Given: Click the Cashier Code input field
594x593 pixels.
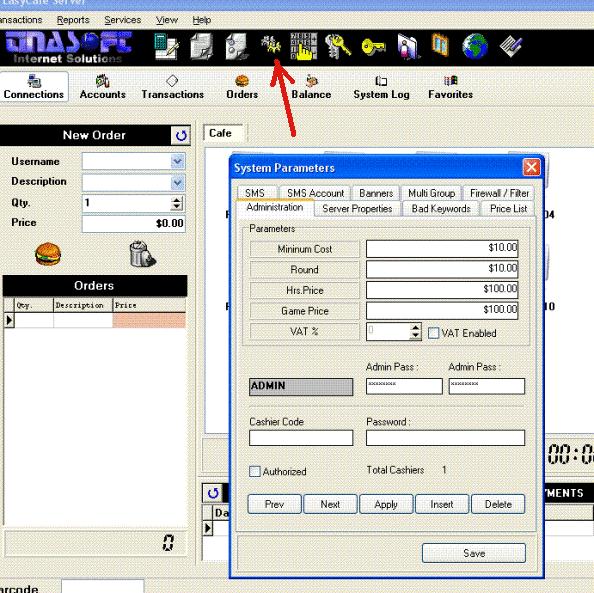Looking at the screenshot, I should coord(301,438).
